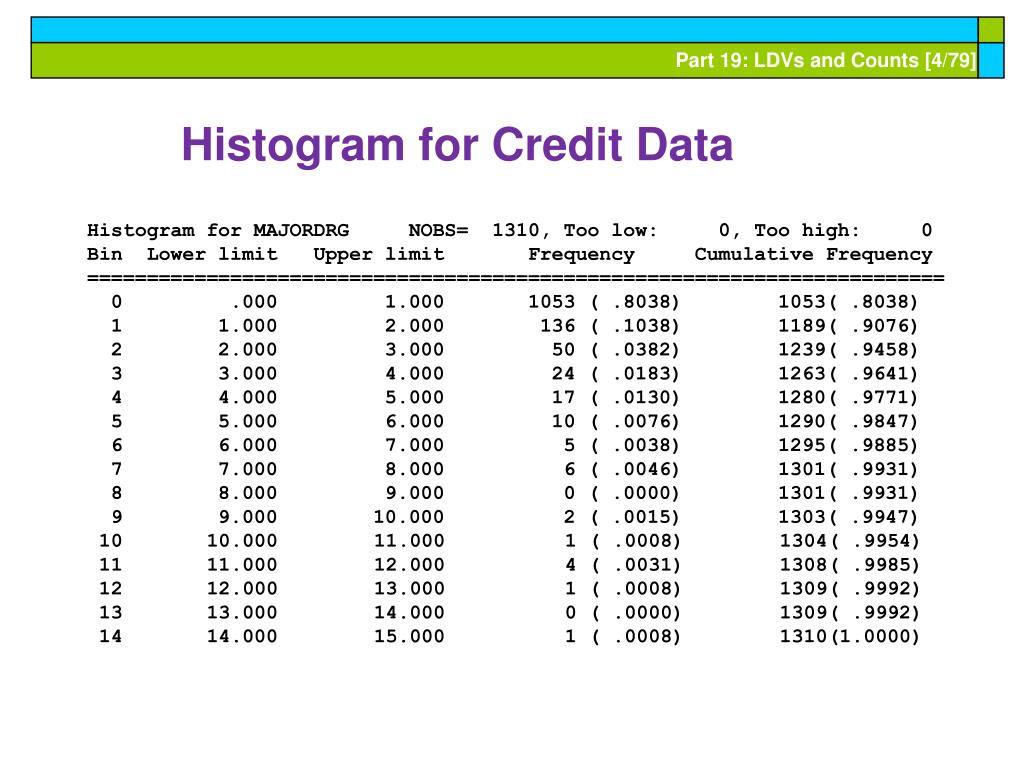This screenshot has height=768, width=1024.
Task: Click cumulative count '1263' in bin 3 row
Action: [802, 374]
